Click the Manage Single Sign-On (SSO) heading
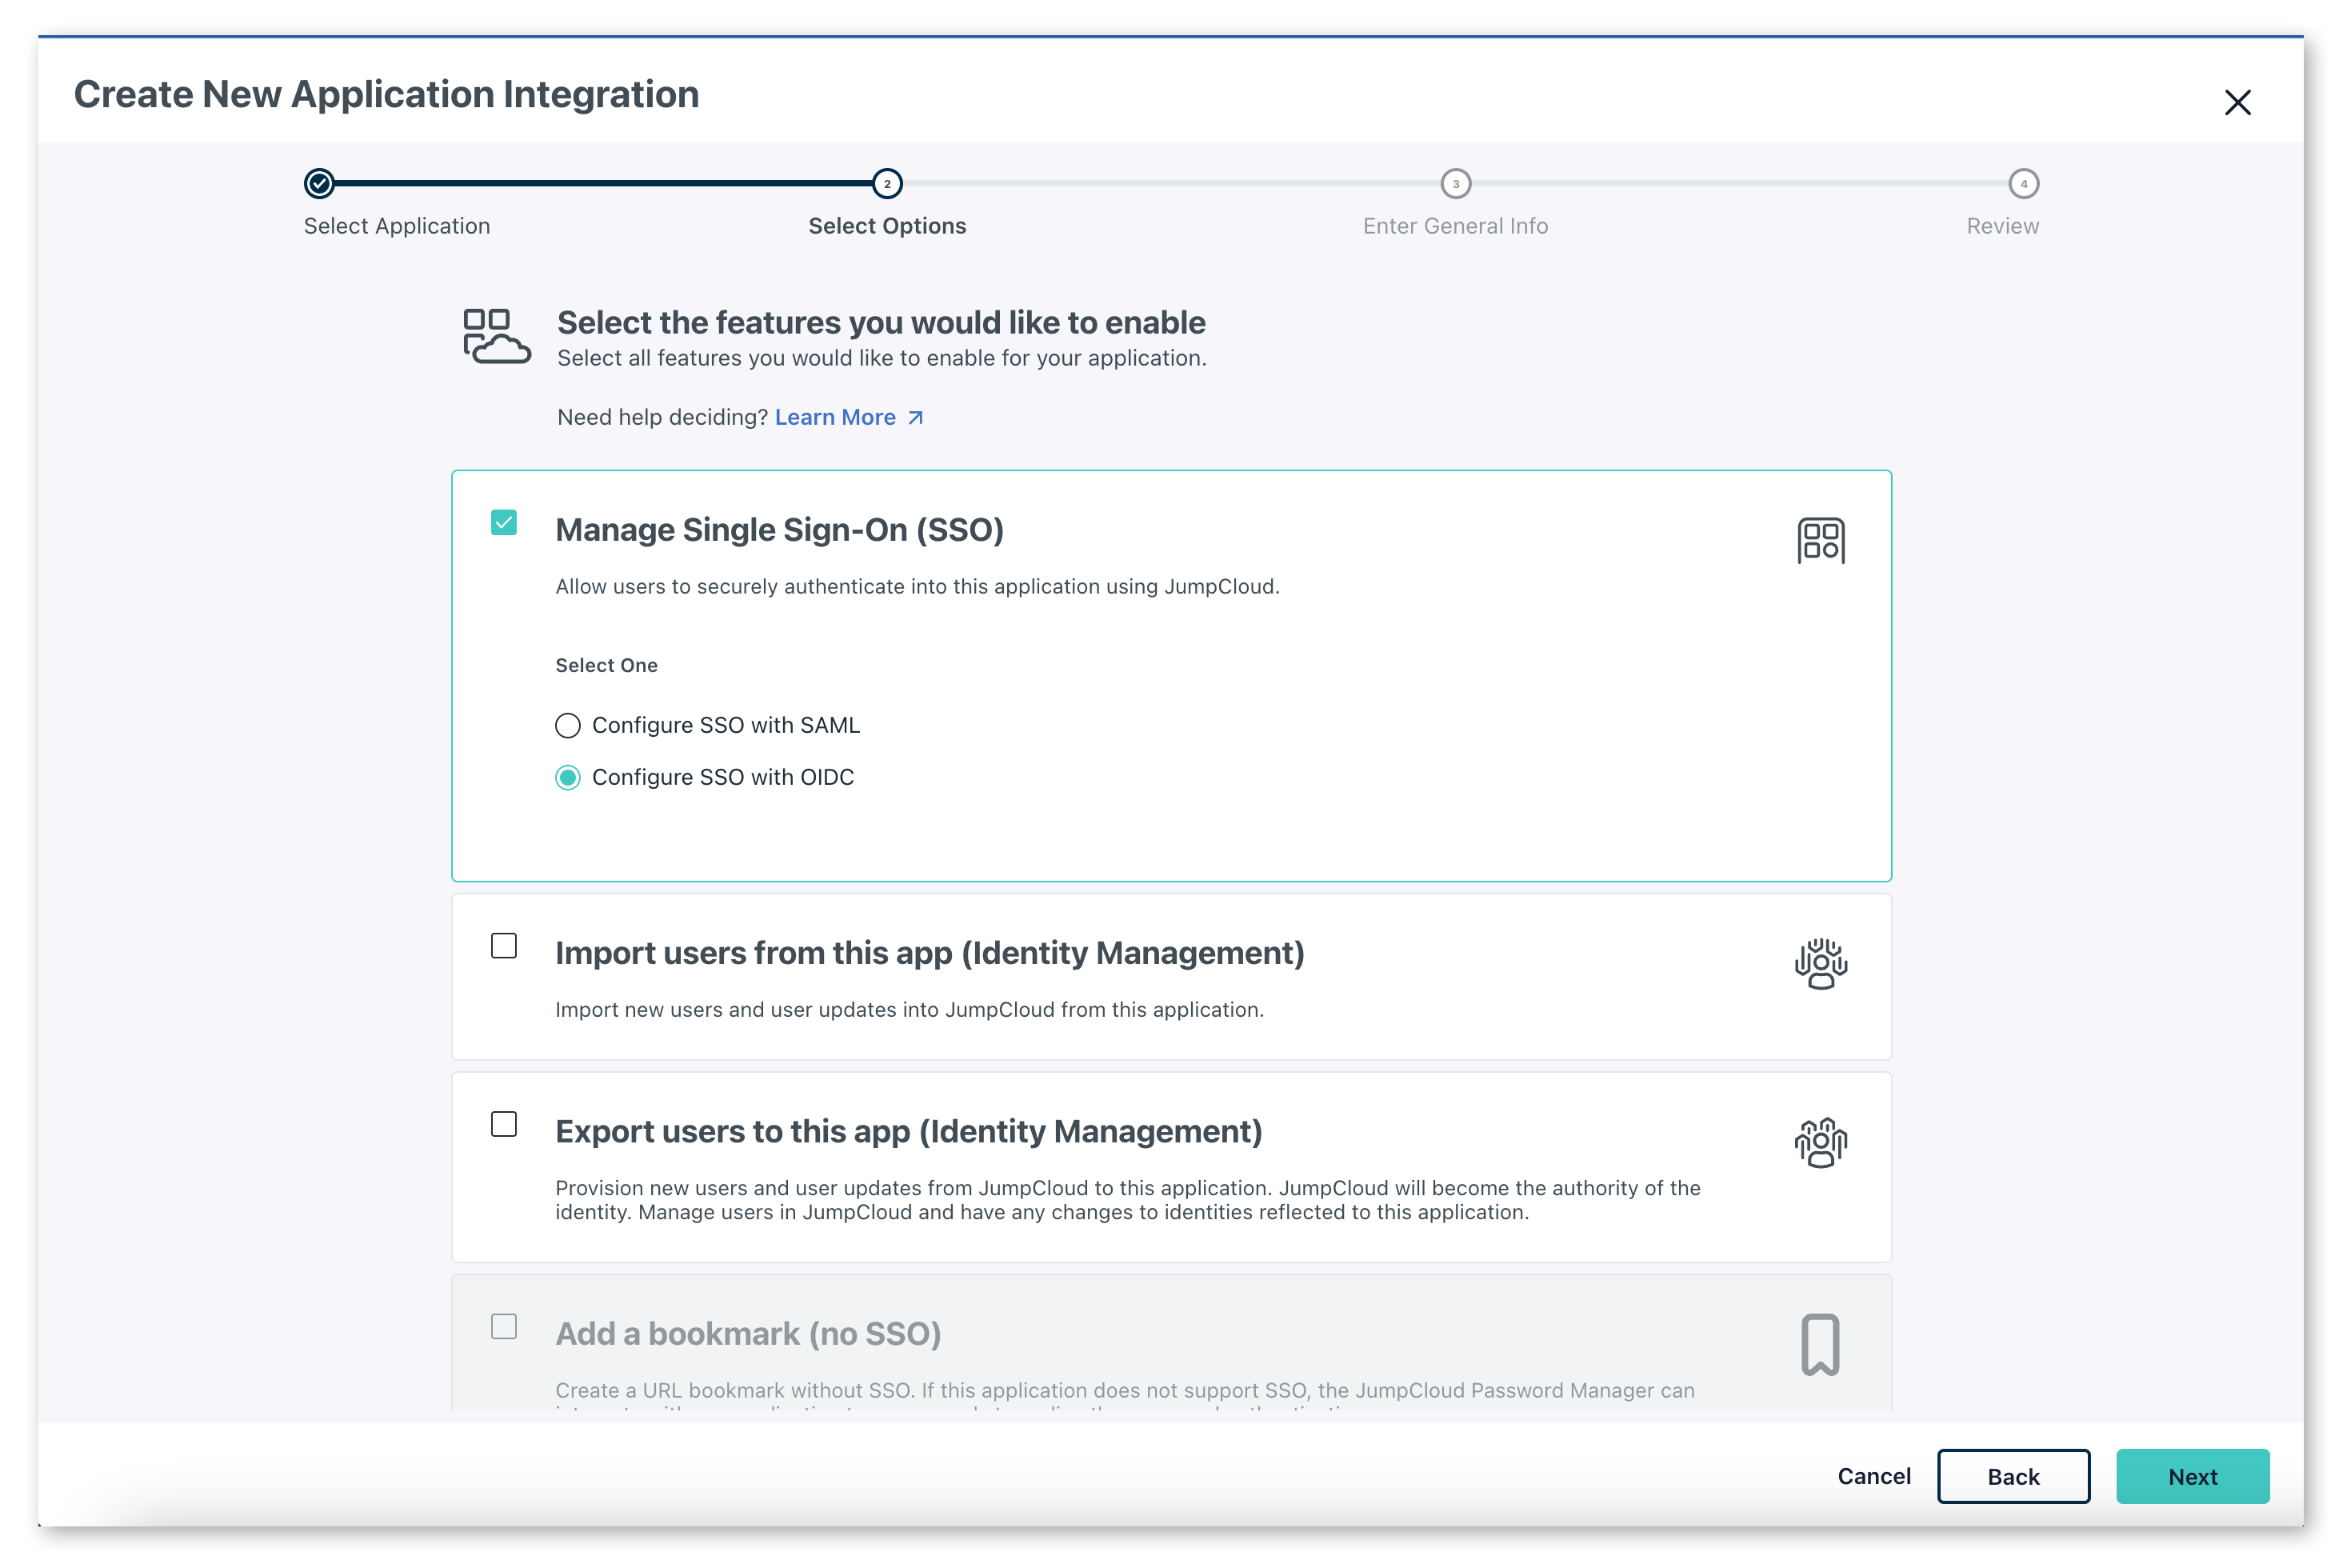 (x=779, y=529)
